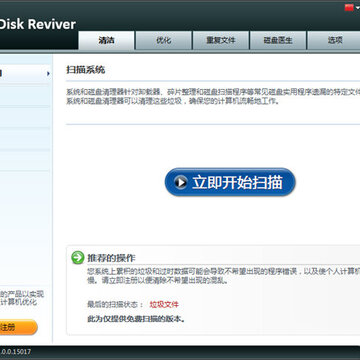Click the green arrow icon beside 推荐的操作

click(x=78, y=257)
